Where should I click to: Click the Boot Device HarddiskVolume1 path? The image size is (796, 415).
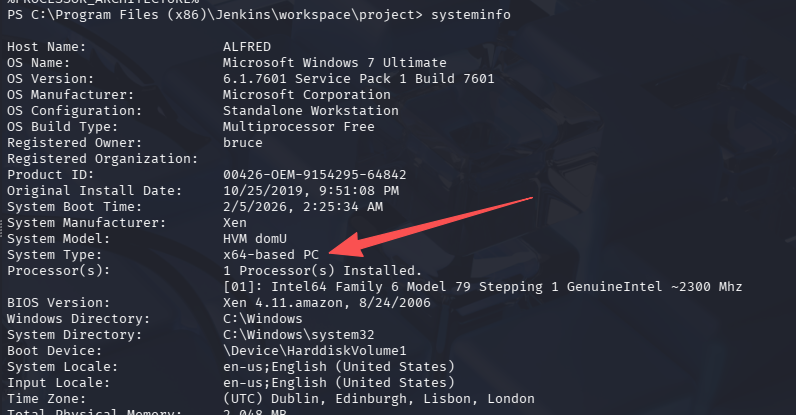(x=315, y=351)
